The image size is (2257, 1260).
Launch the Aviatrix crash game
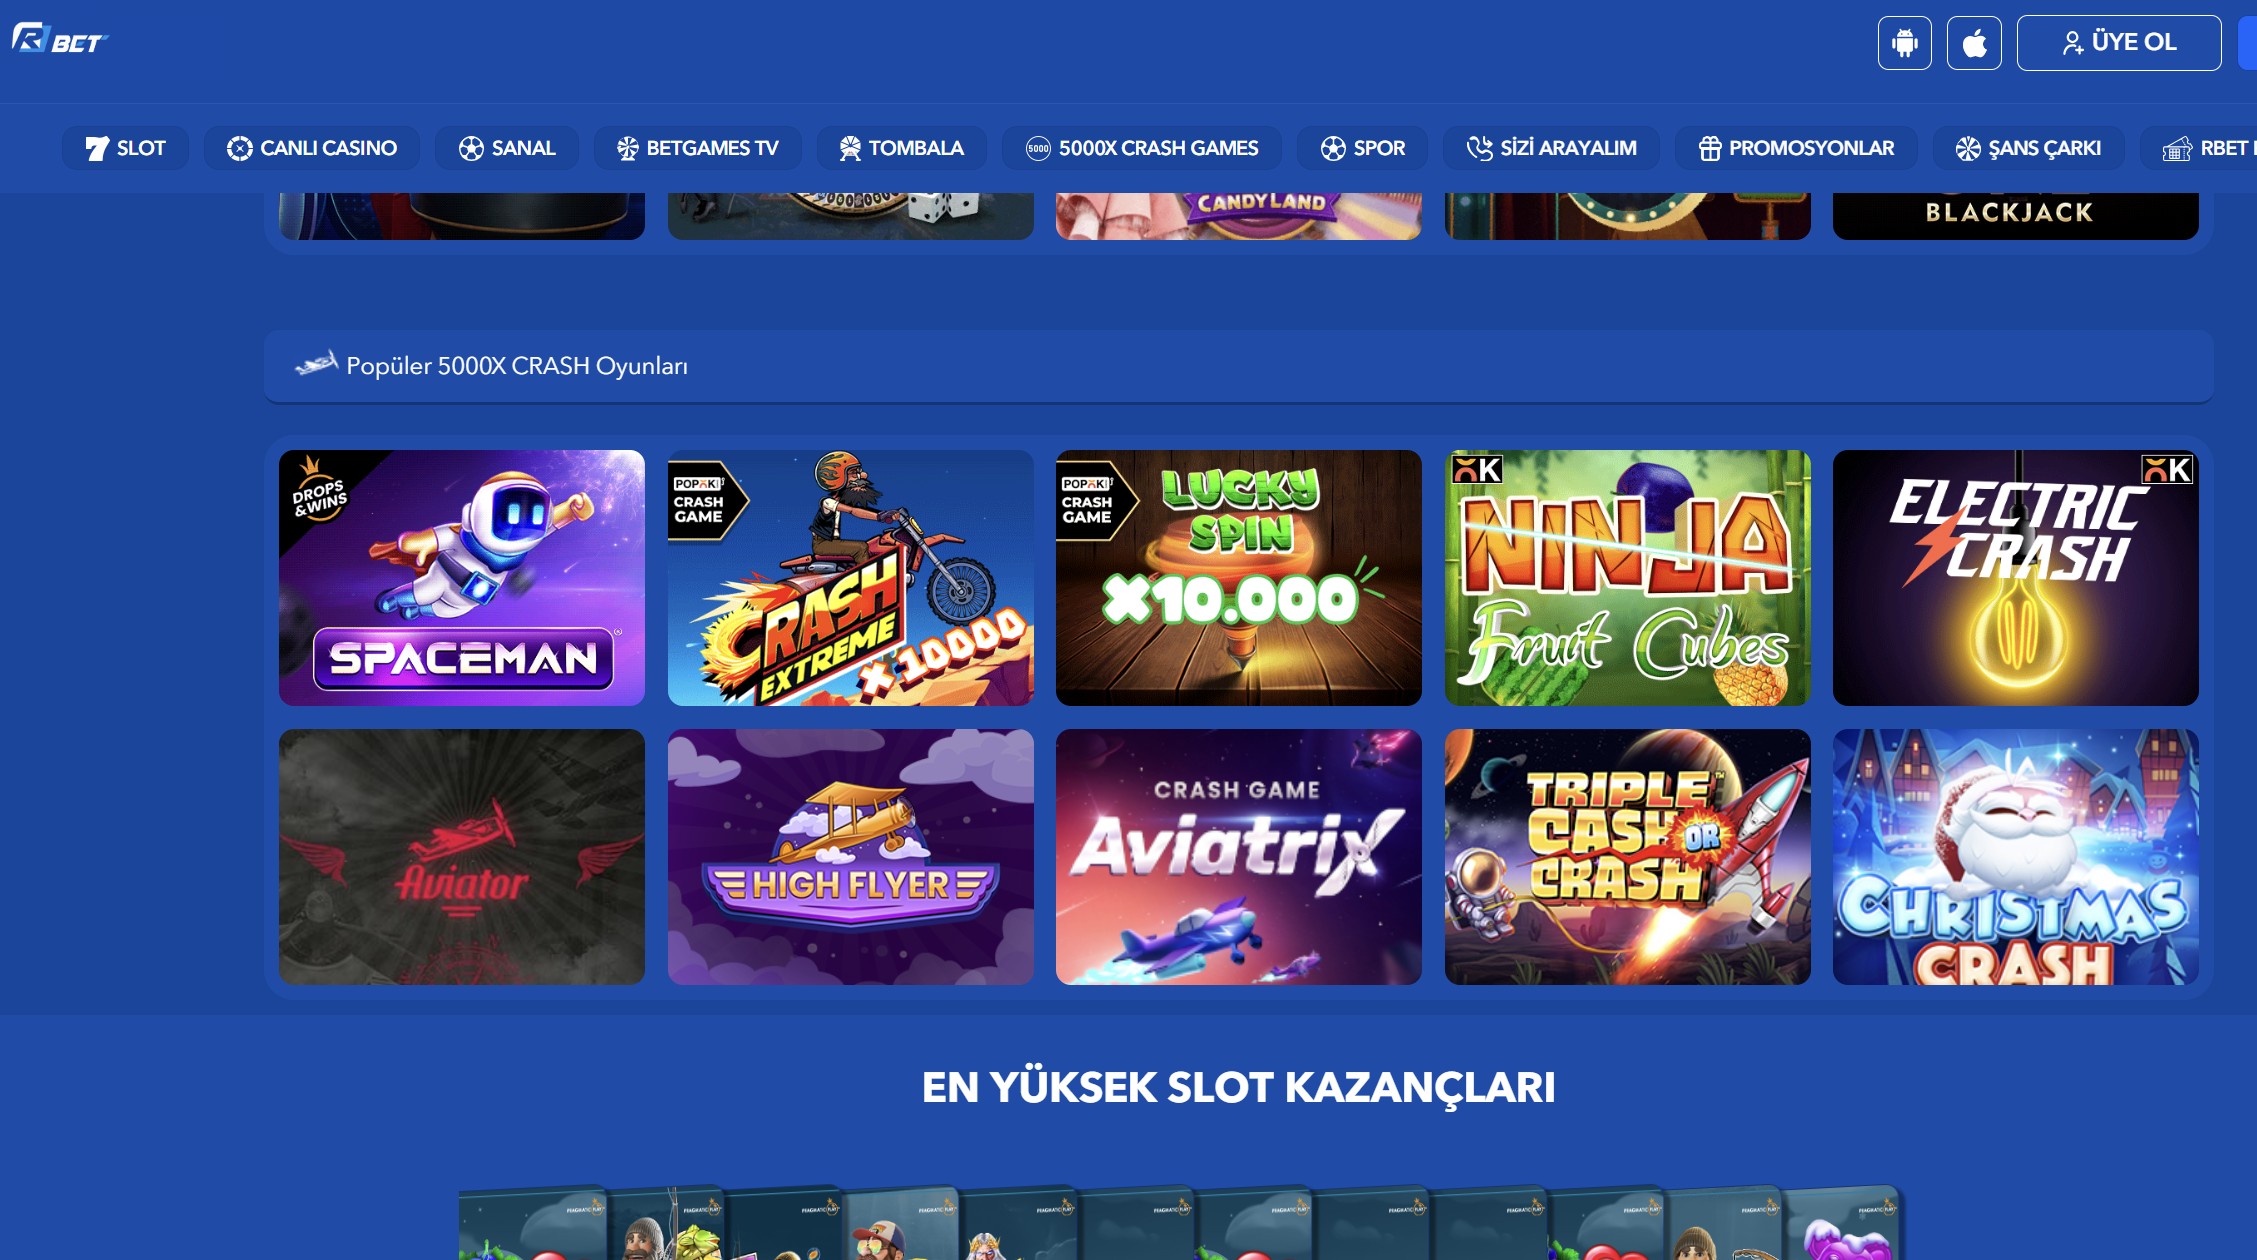pyautogui.click(x=1239, y=857)
